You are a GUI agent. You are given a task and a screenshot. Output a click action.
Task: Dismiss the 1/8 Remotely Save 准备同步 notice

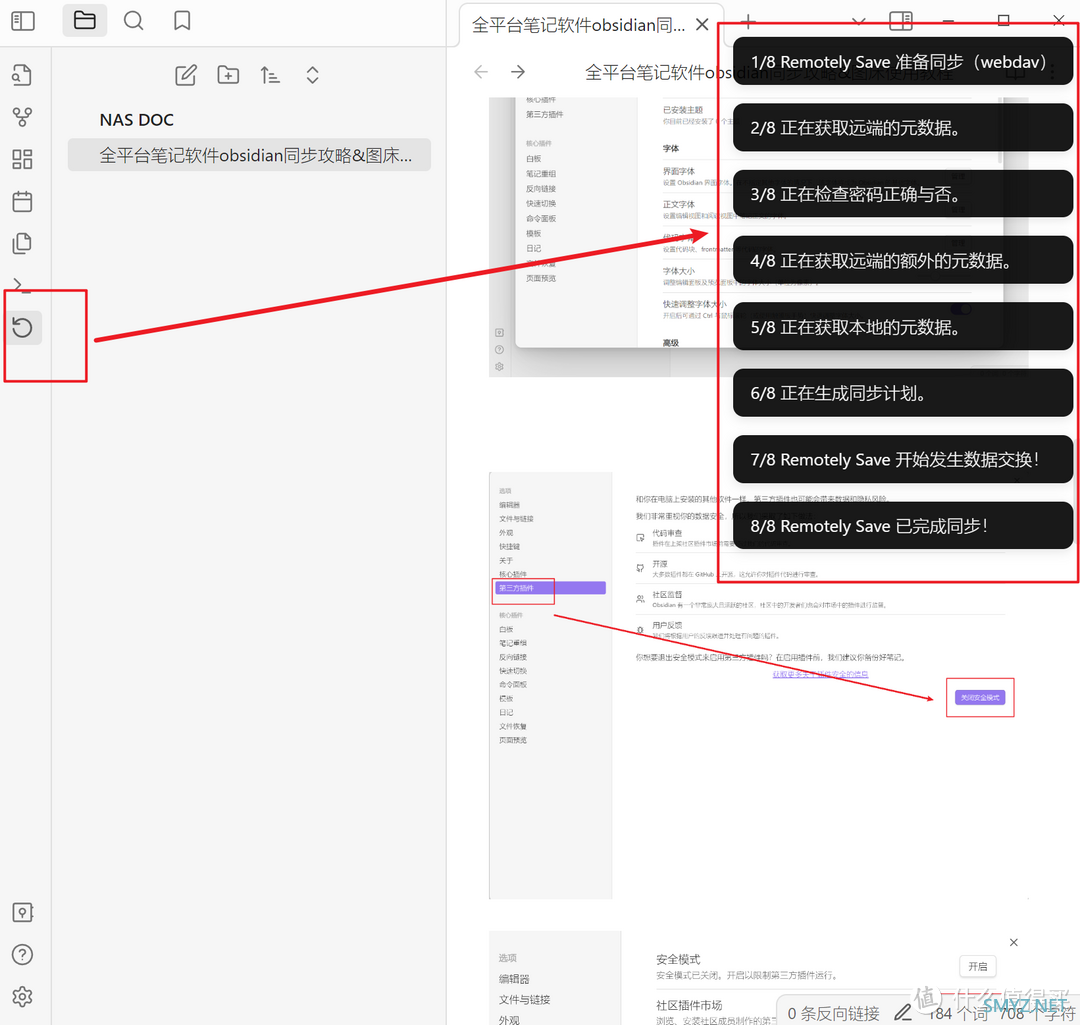click(902, 61)
